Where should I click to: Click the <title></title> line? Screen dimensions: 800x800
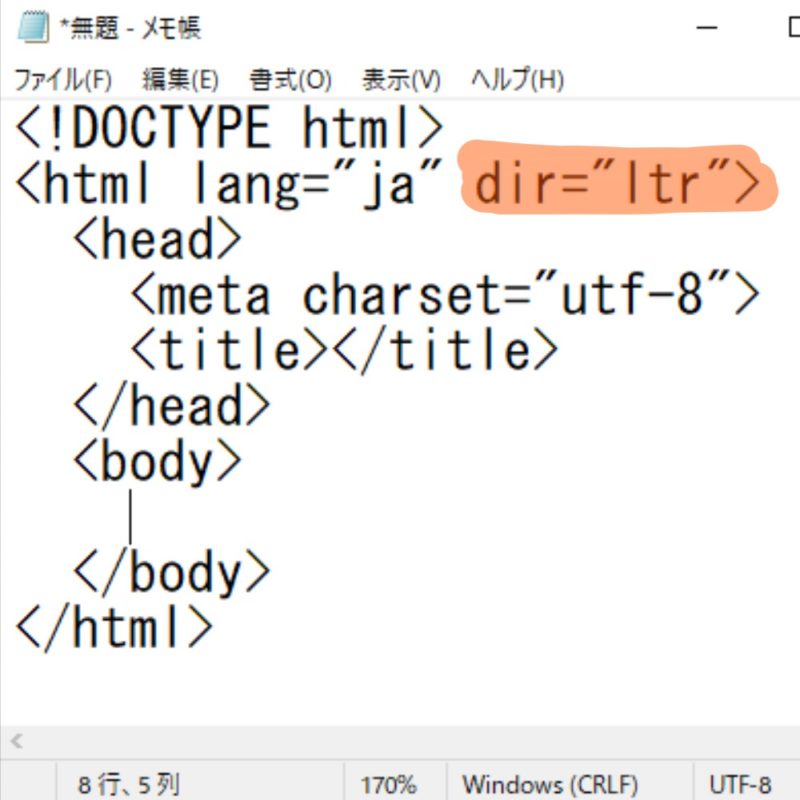(x=344, y=350)
